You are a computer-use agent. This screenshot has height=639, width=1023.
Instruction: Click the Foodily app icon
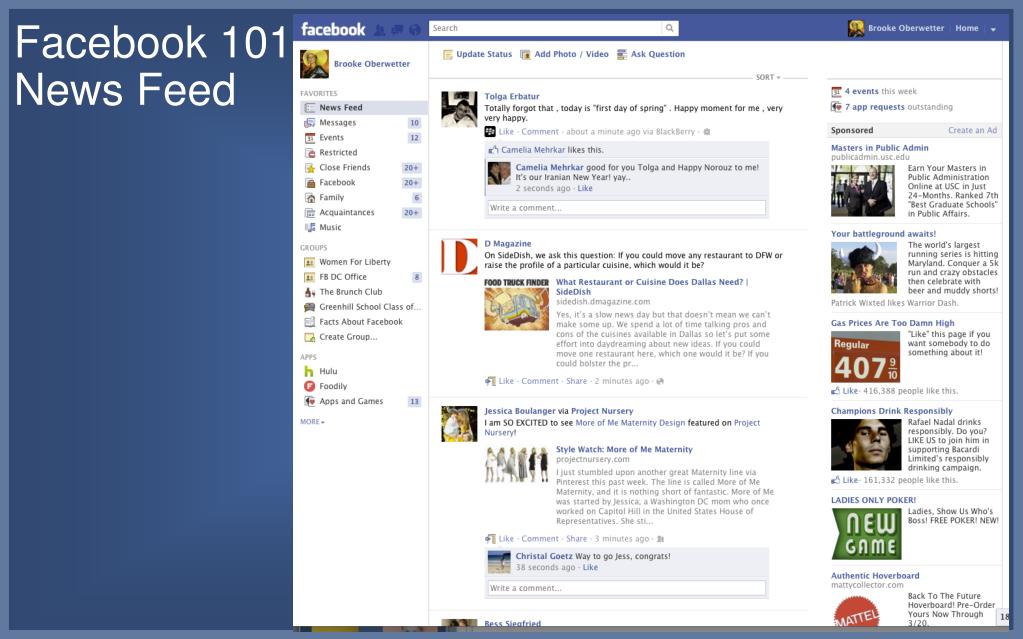[x=309, y=386]
